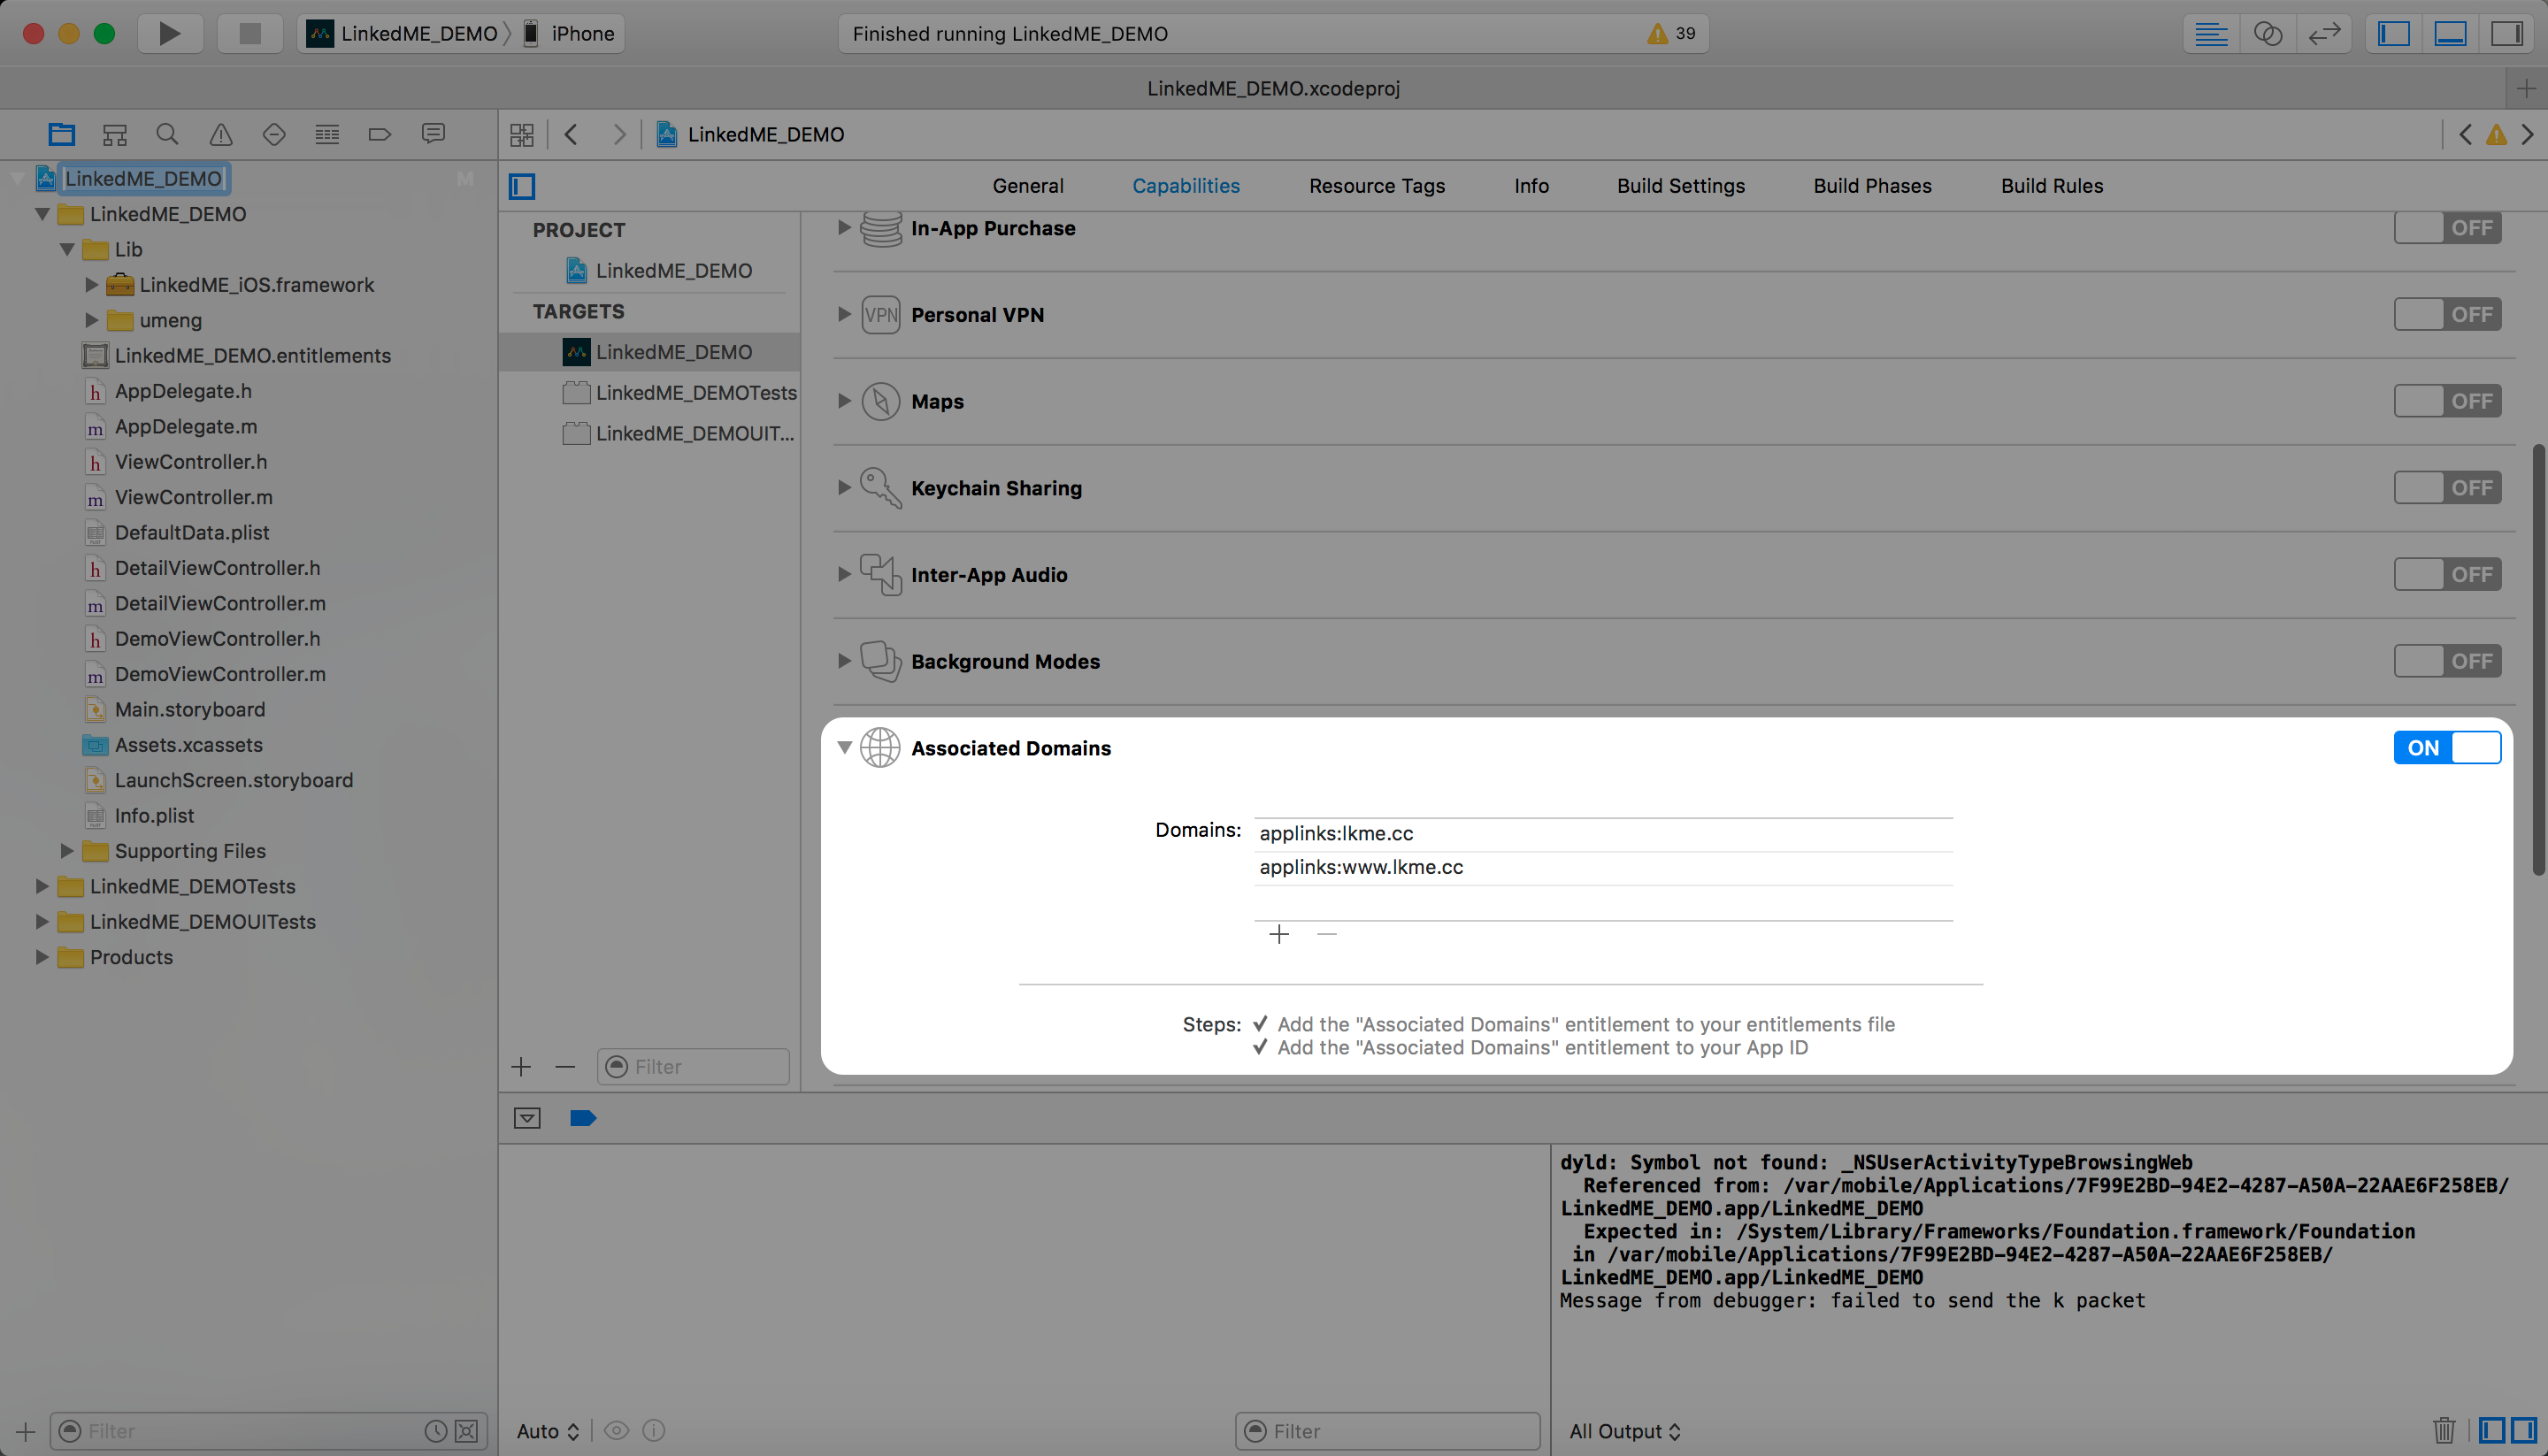The height and width of the screenshot is (1456, 2548).
Task: Turn on the Maps capability
Action: [2447, 401]
